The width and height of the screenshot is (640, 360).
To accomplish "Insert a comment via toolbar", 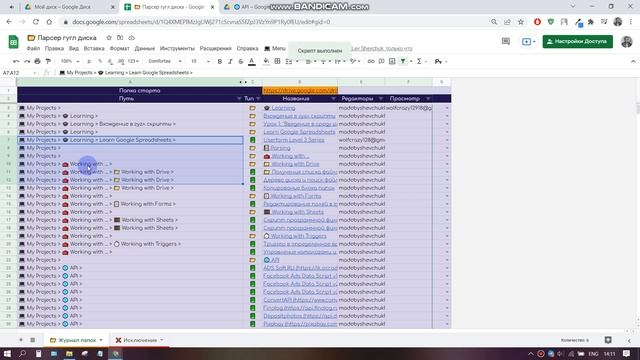I will pos(381,61).
